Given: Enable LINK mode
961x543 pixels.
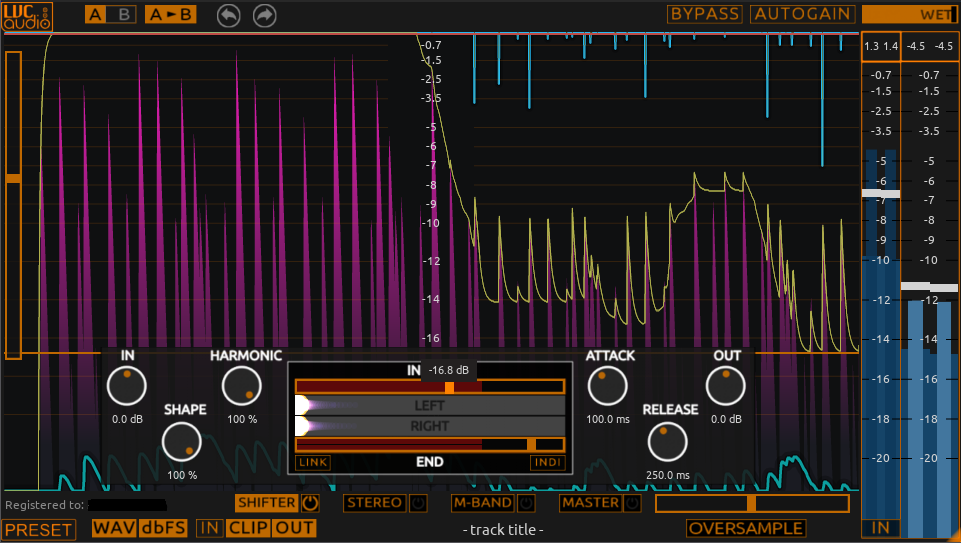Looking at the screenshot, I should (x=313, y=463).
